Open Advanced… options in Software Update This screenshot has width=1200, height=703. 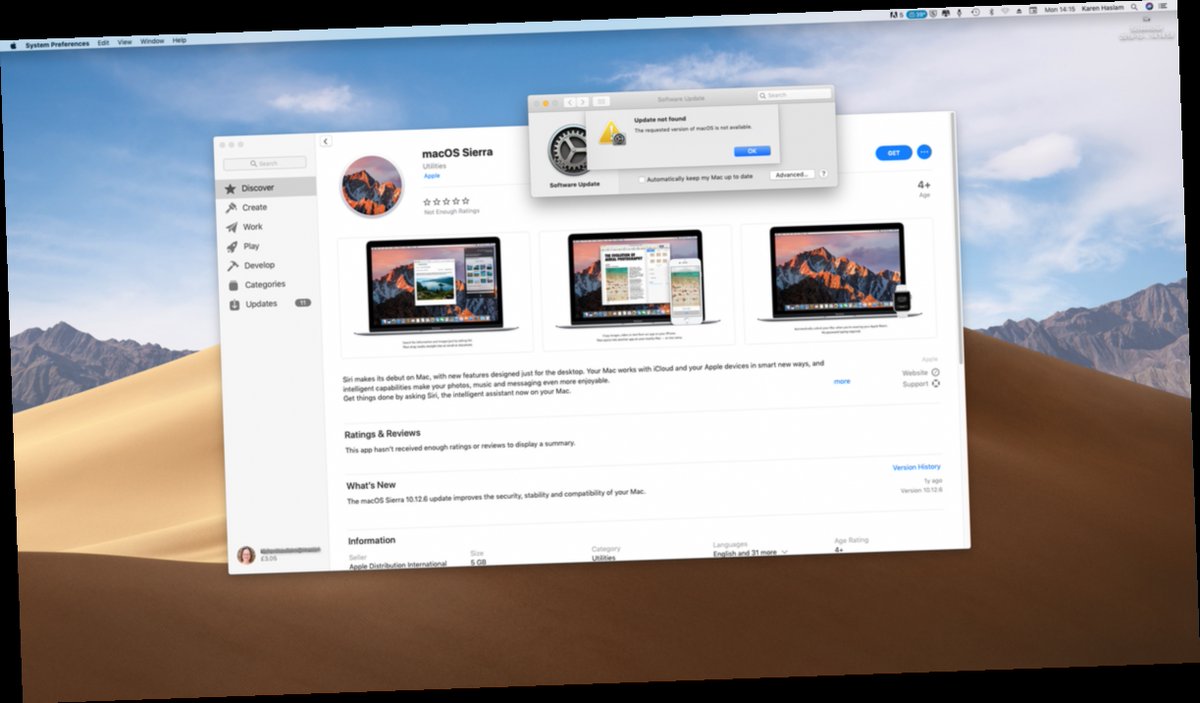791,174
